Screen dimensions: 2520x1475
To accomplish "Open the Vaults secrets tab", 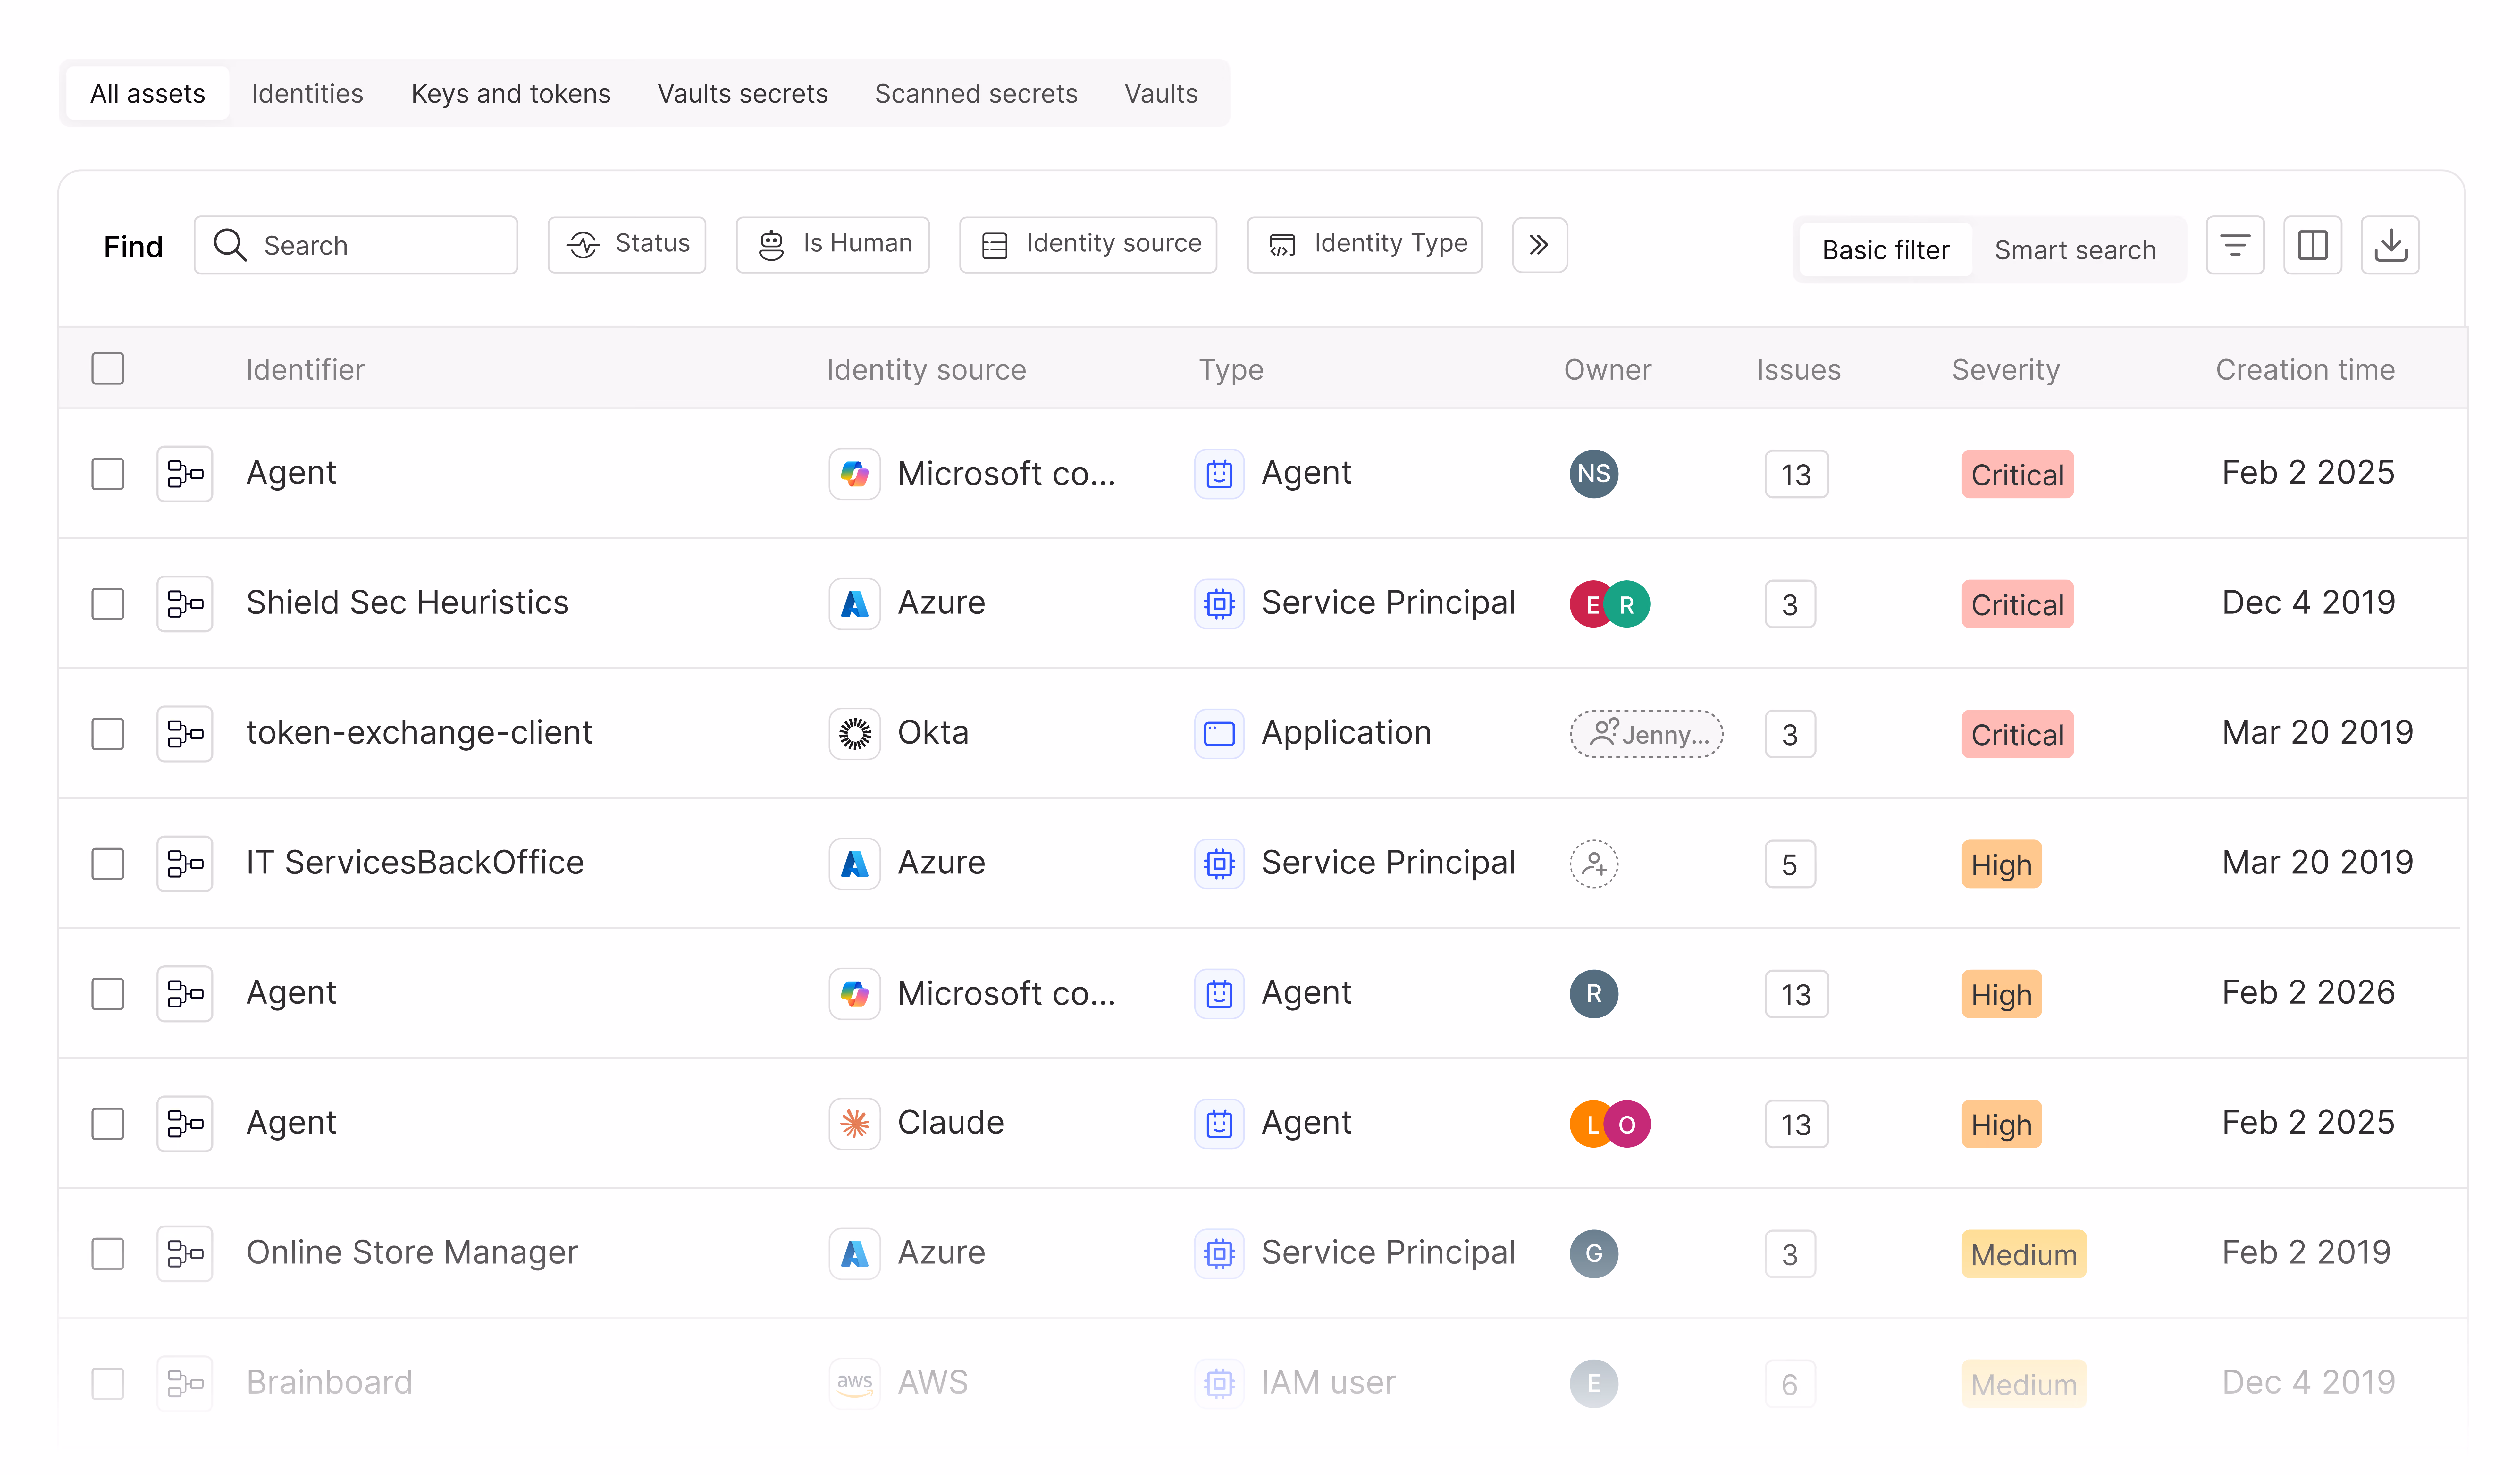I will coord(743,94).
